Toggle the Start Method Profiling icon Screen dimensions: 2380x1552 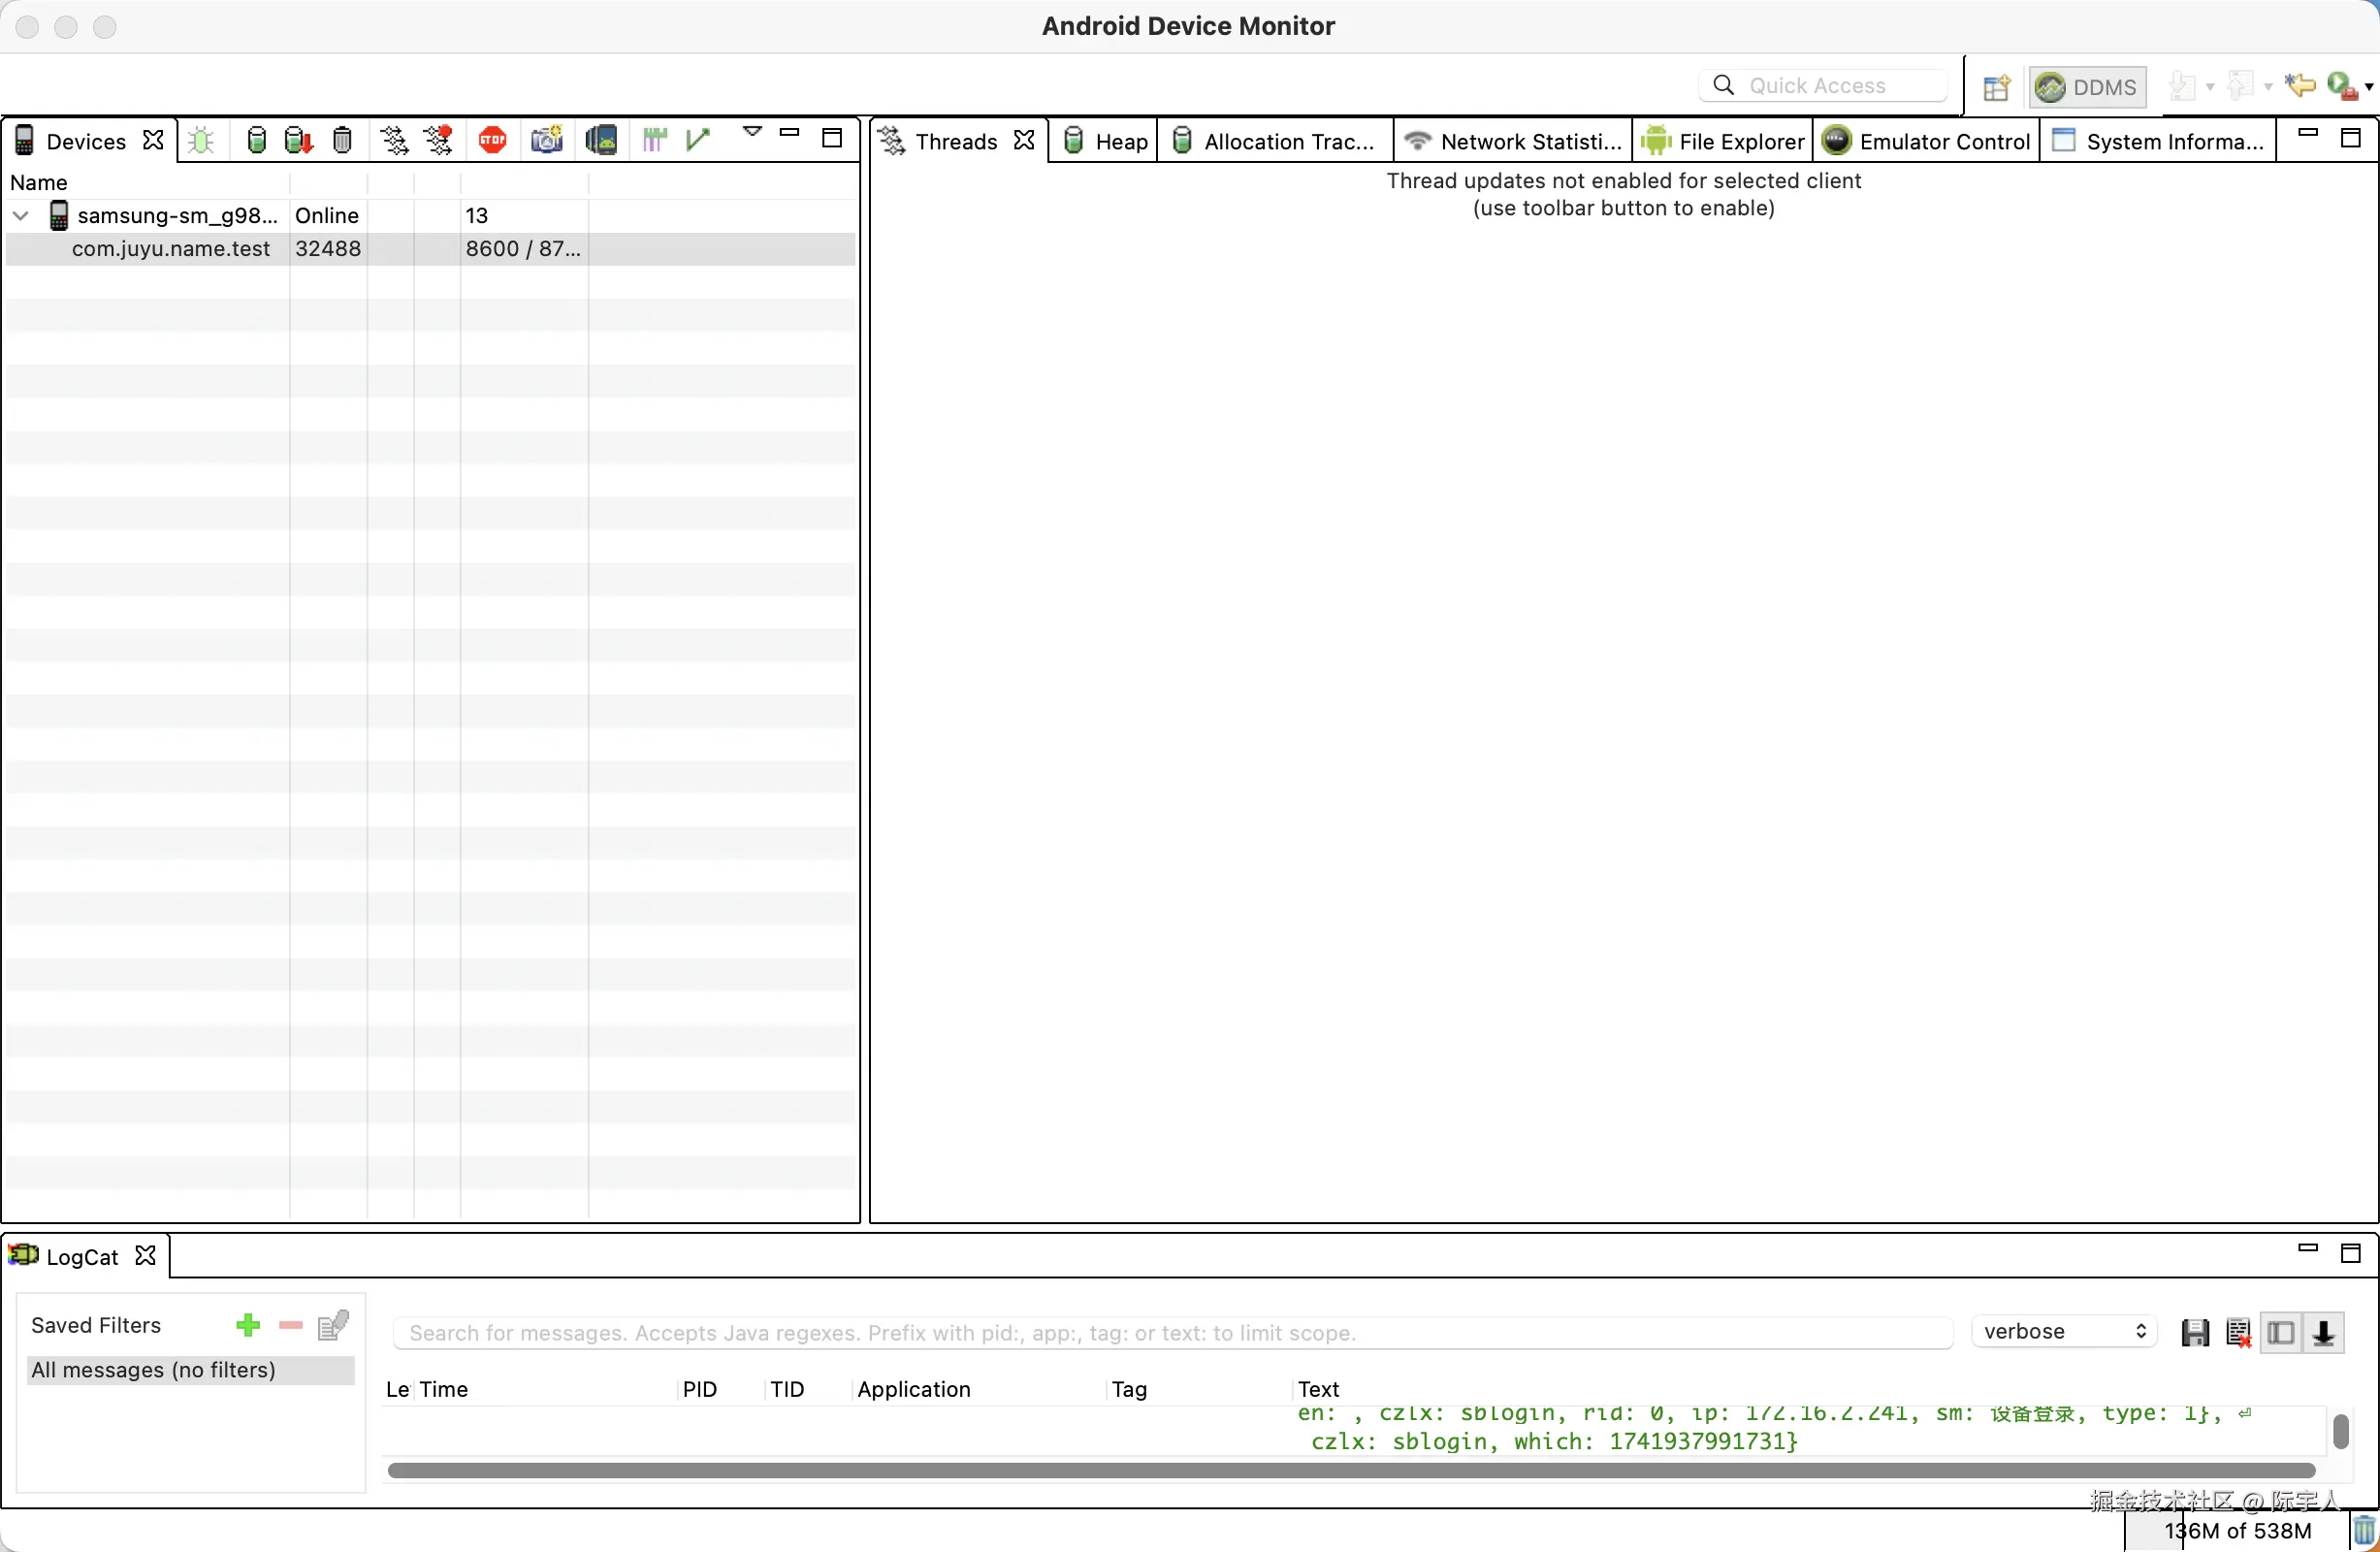[438, 140]
